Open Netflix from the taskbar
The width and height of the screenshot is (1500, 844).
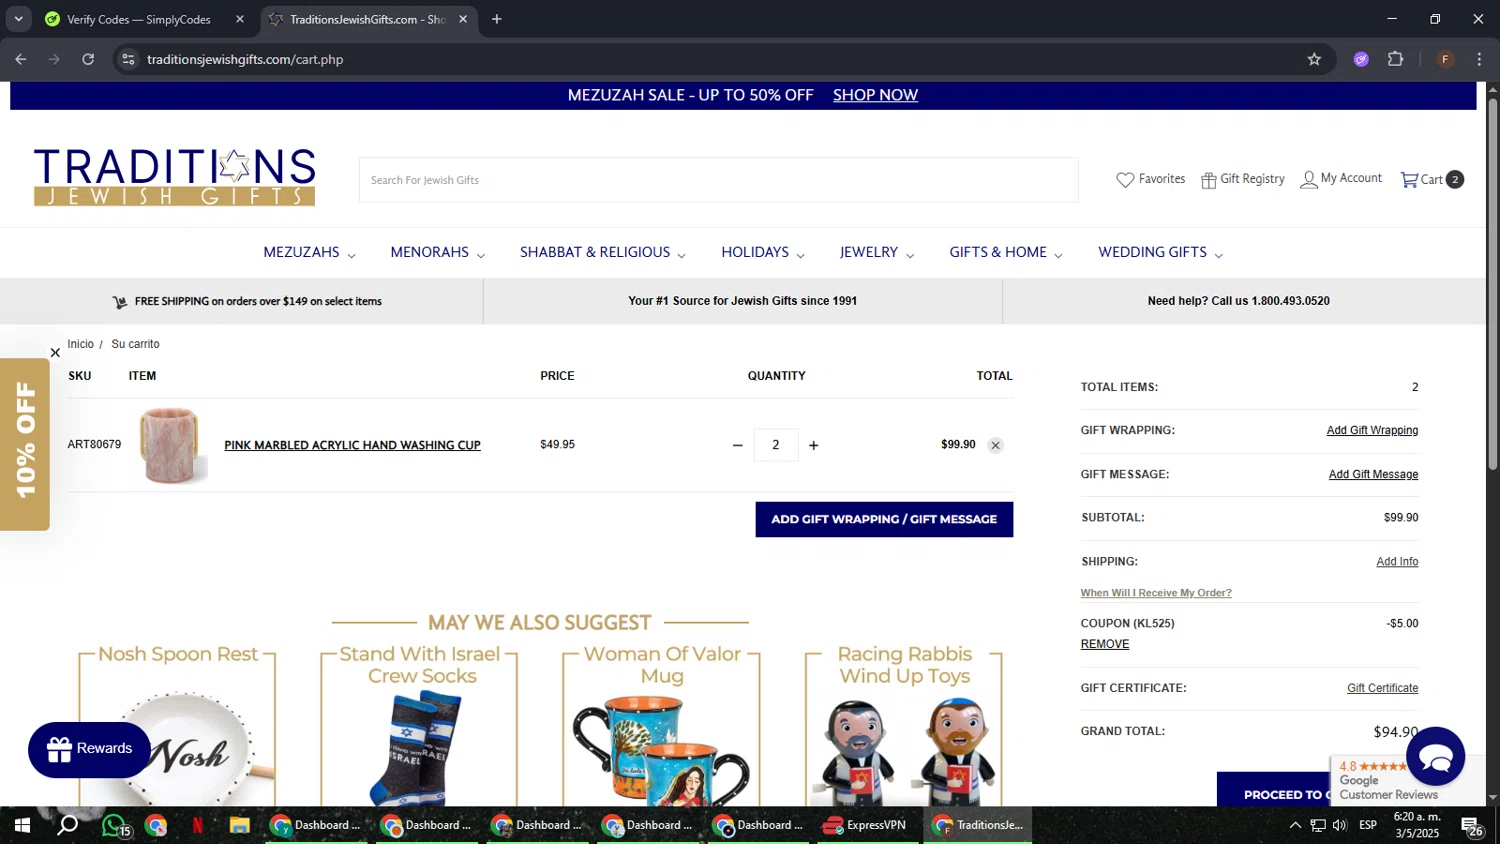(197, 826)
